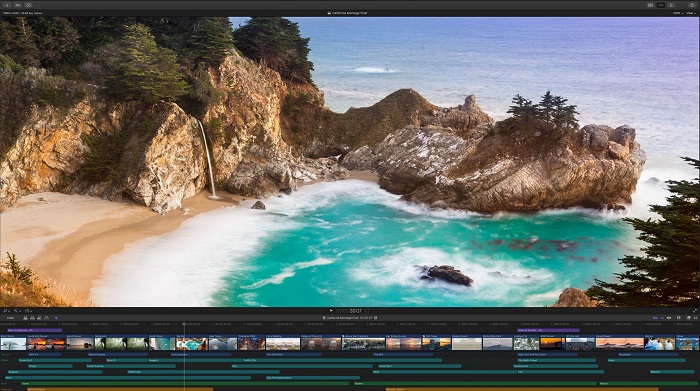
Task: Toggle video skimming in the timeline
Action: pos(655,318)
